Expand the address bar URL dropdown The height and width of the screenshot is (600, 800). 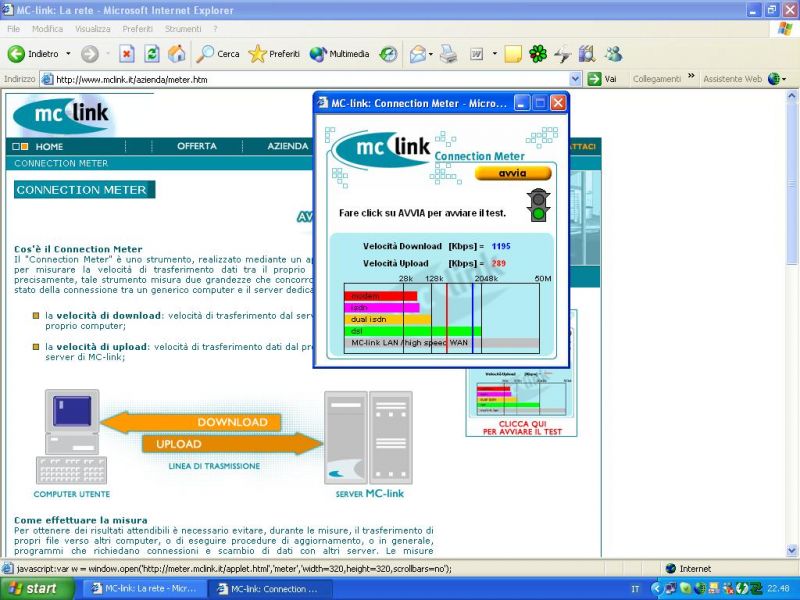pos(576,79)
